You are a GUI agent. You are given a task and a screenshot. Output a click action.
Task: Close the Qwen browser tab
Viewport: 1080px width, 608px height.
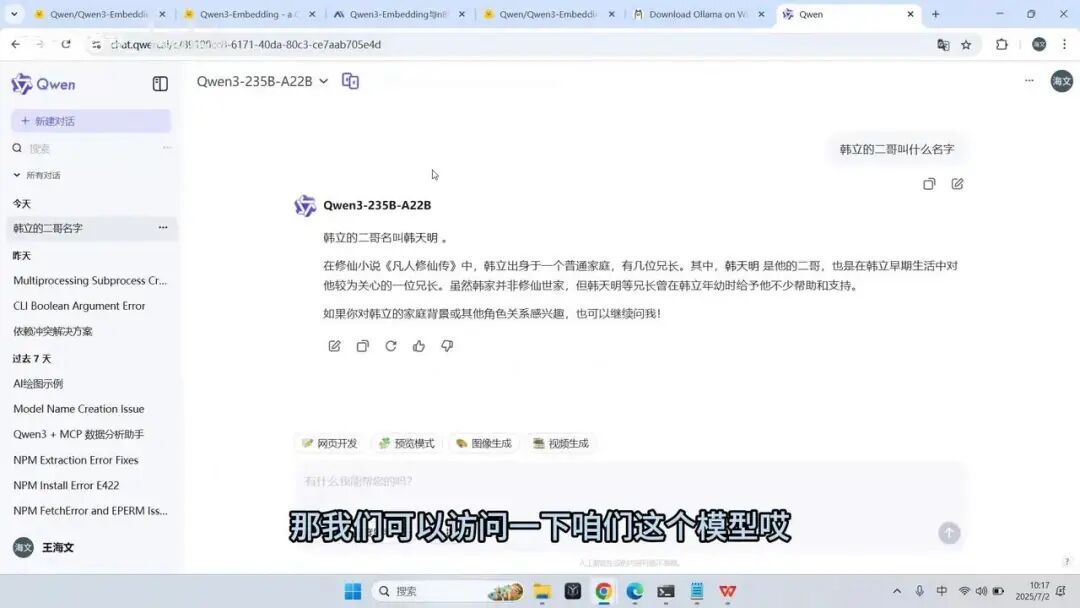[910, 14]
